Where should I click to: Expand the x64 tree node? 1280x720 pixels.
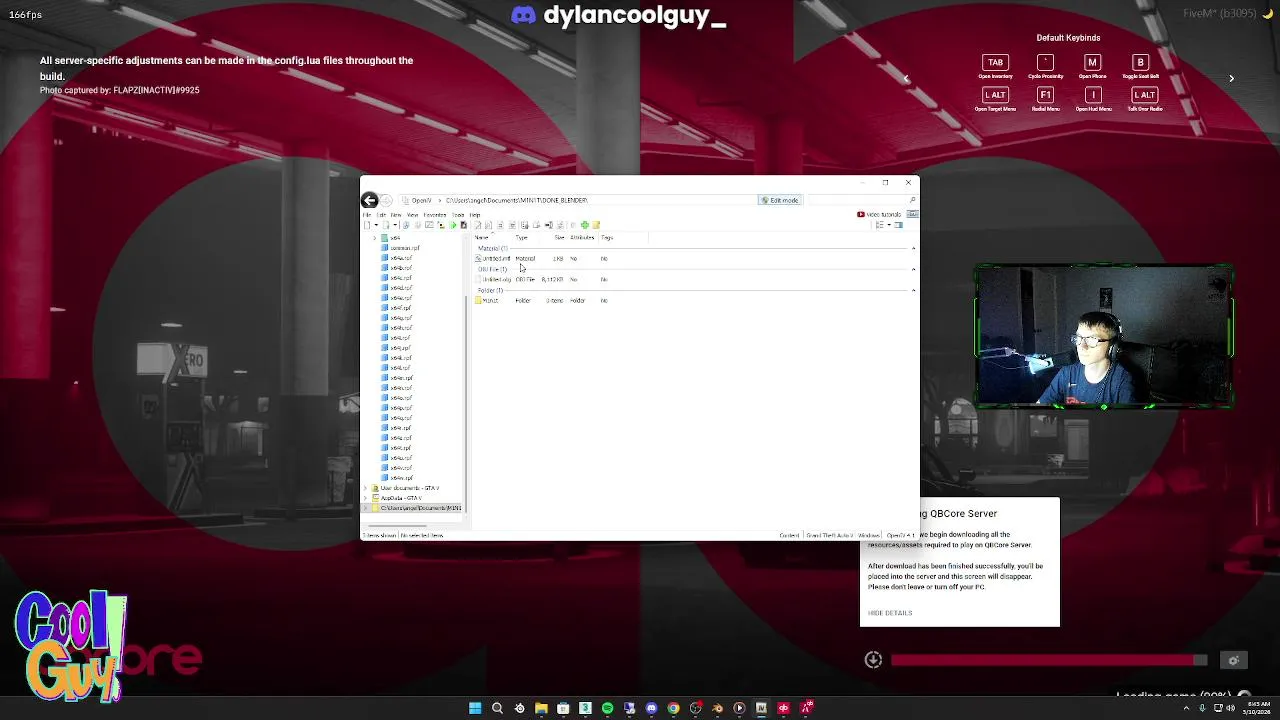pos(374,238)
